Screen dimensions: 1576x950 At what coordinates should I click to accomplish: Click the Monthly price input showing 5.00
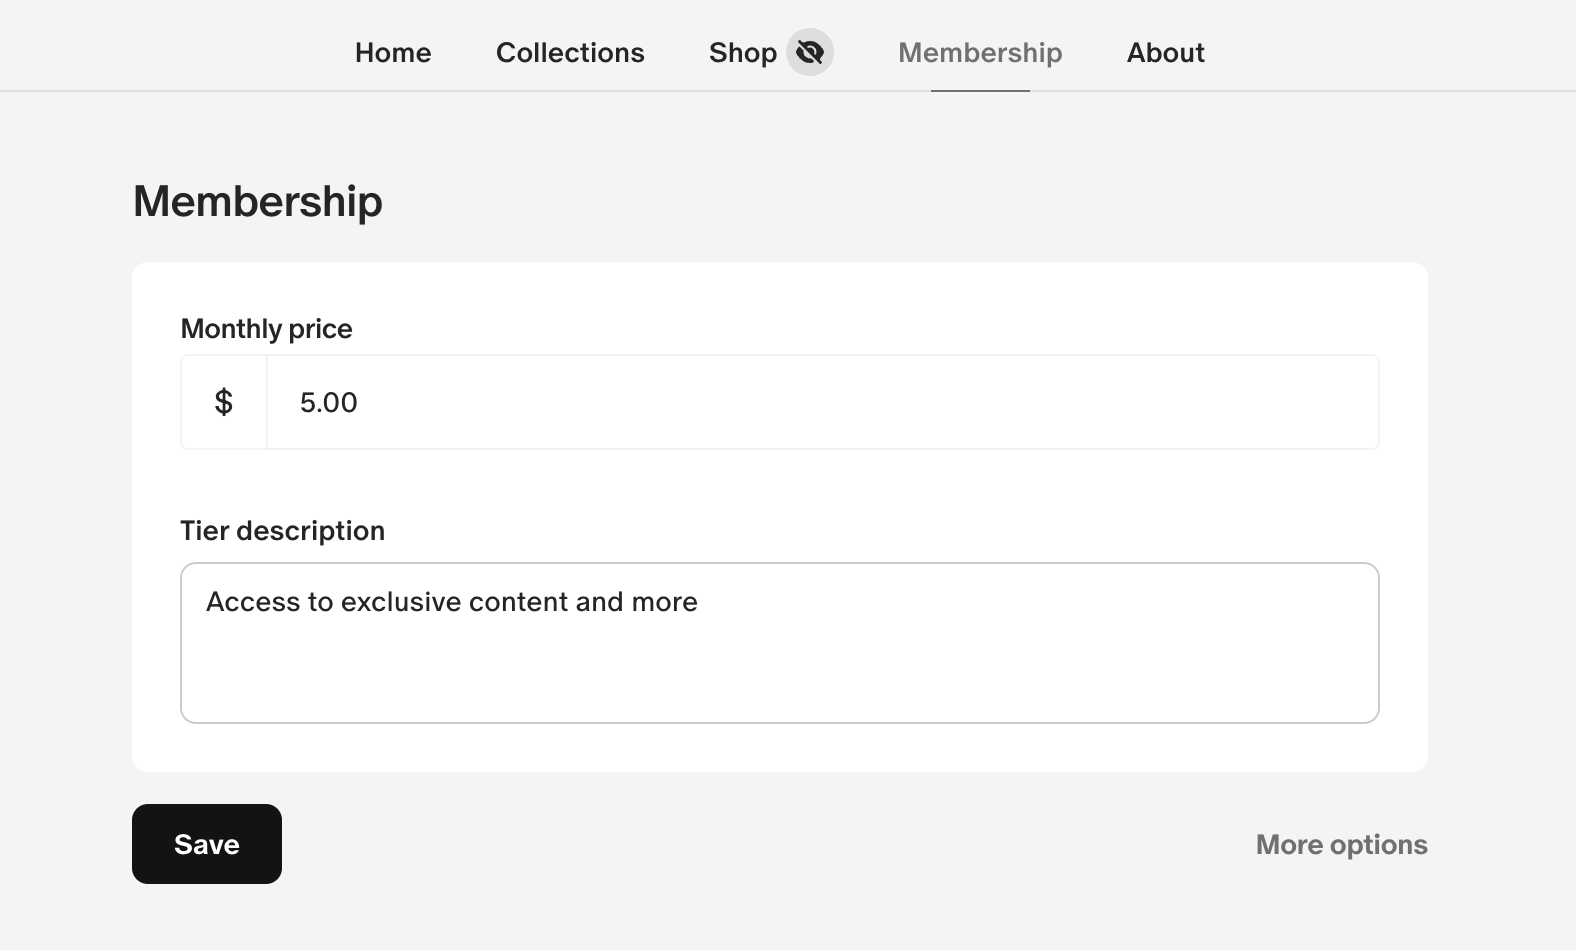(x=700, y=402)
